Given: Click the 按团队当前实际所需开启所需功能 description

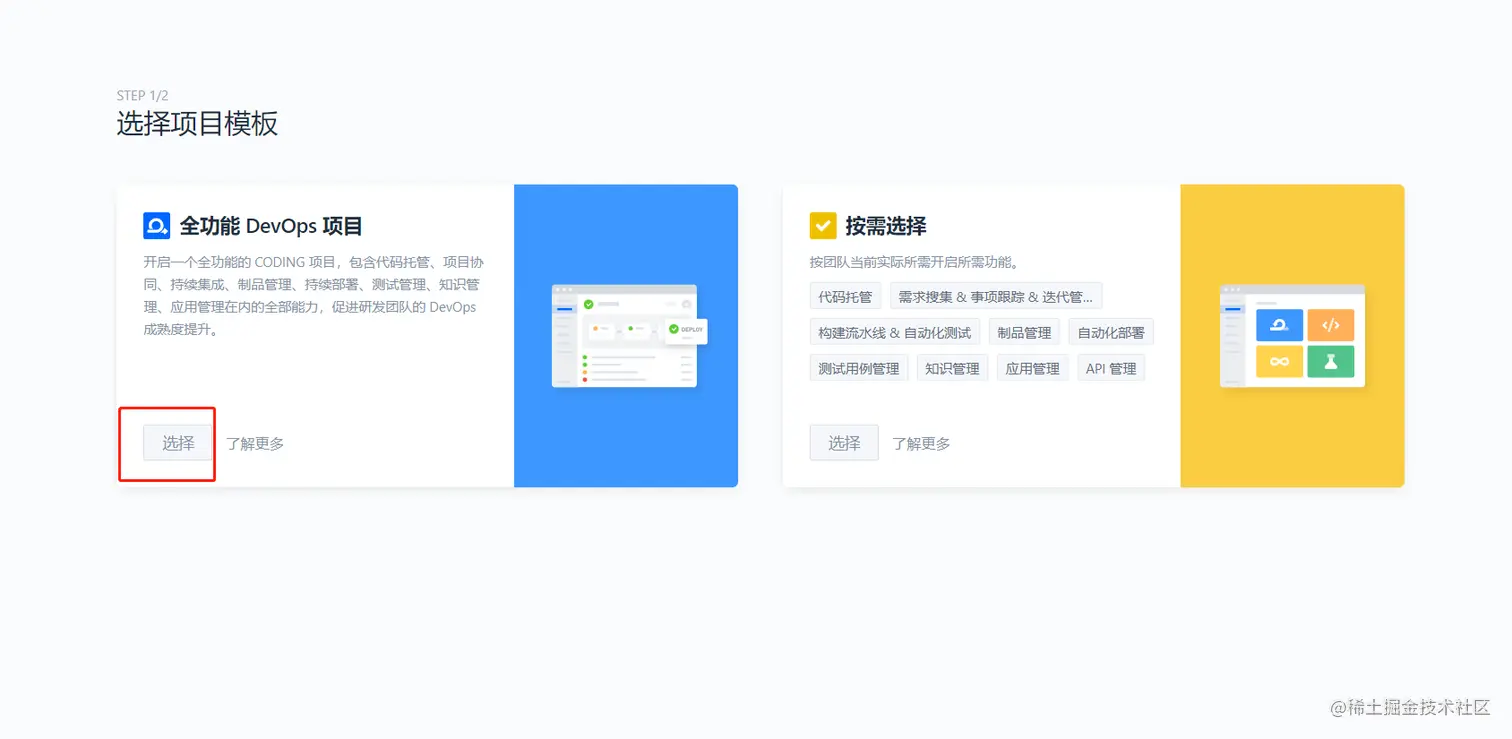Looking at the screenshot, I should coord(914,263).
